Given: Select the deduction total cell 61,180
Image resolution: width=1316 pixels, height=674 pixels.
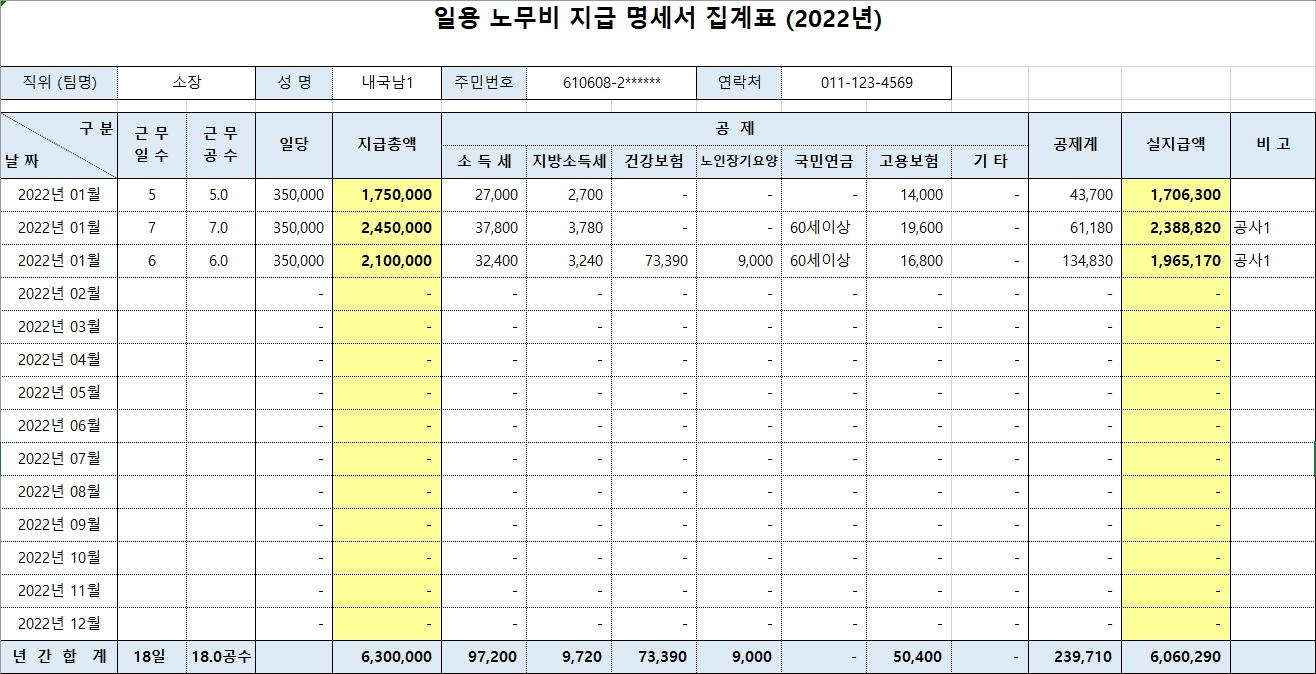Looking at the screenshot, I should pyautogui.click(x=1075, y=228).
